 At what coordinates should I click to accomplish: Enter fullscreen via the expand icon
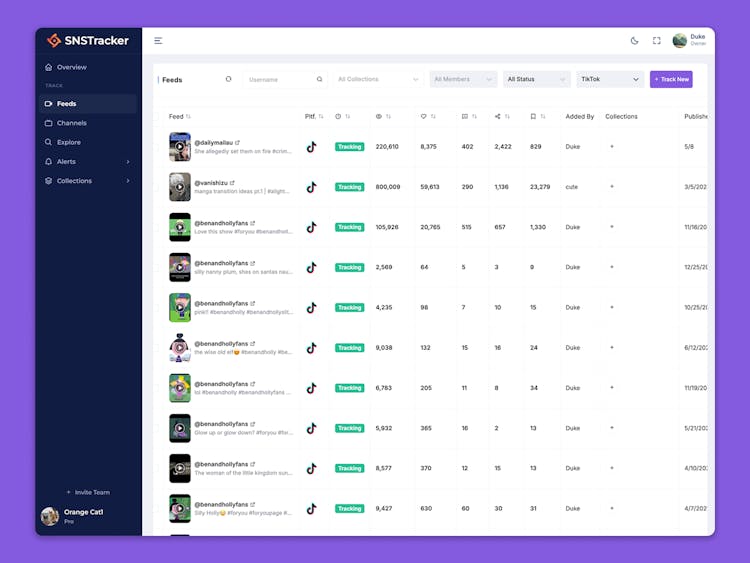pyautogui.click(x=656, y=41)
